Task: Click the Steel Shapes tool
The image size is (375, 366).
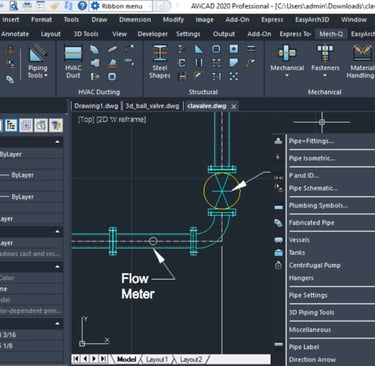Action: 160,63
